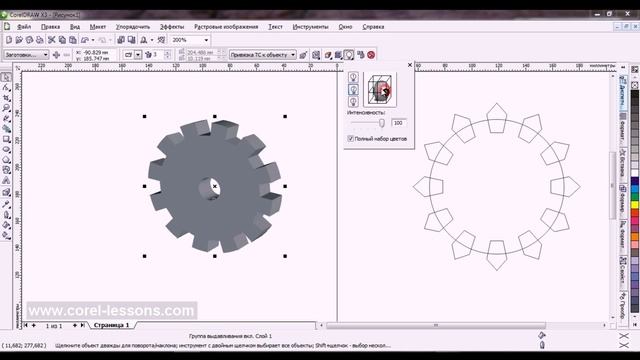
Task: Open the Текст menu
Action: [275, 27]
